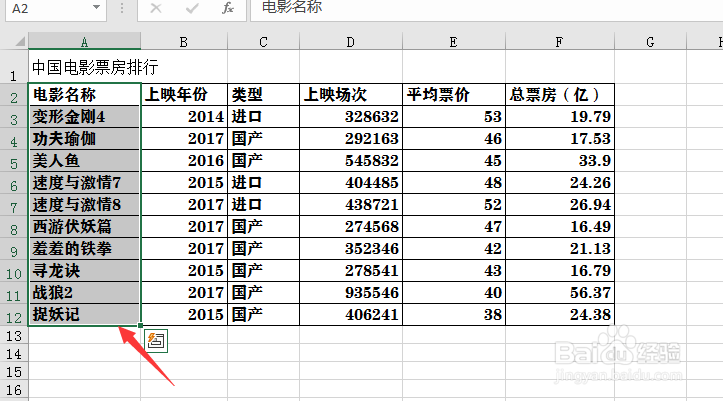
Task: Click the cell 寻龙诀
Action: (x=84, y=271)
